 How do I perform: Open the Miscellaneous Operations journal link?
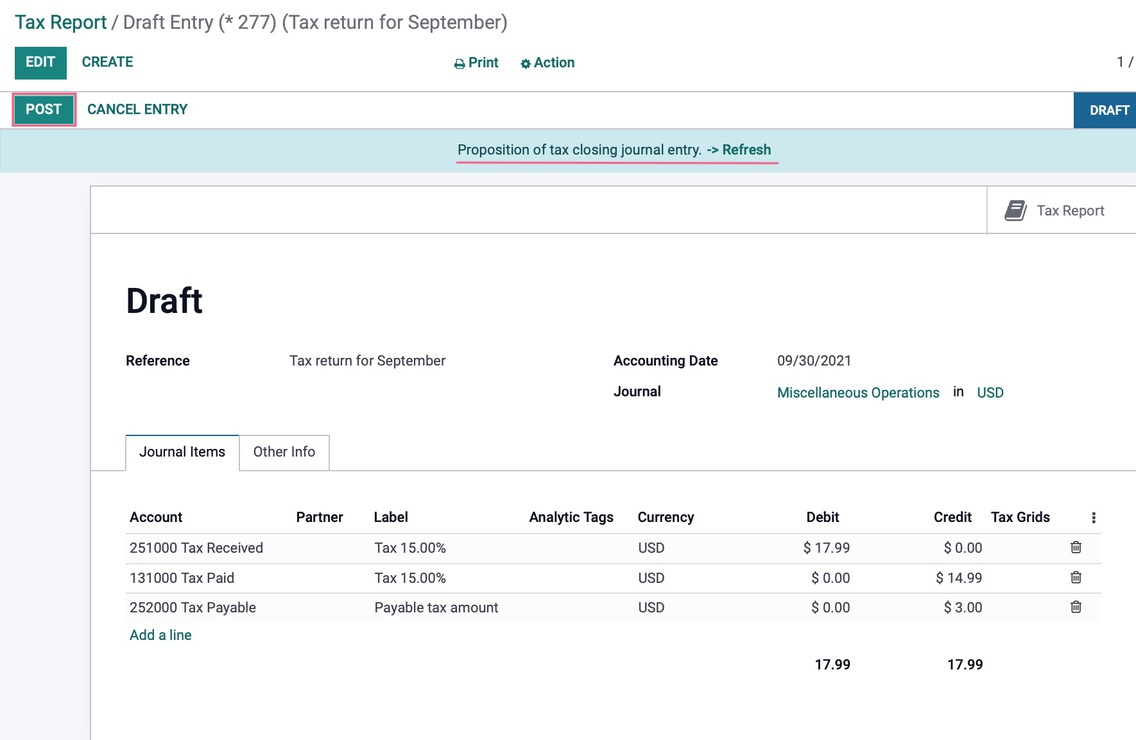(858, 393)
